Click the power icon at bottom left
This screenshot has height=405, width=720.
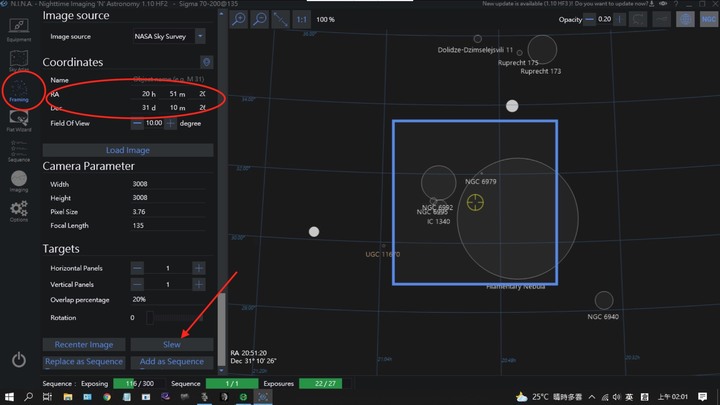(x=19, y=360)
